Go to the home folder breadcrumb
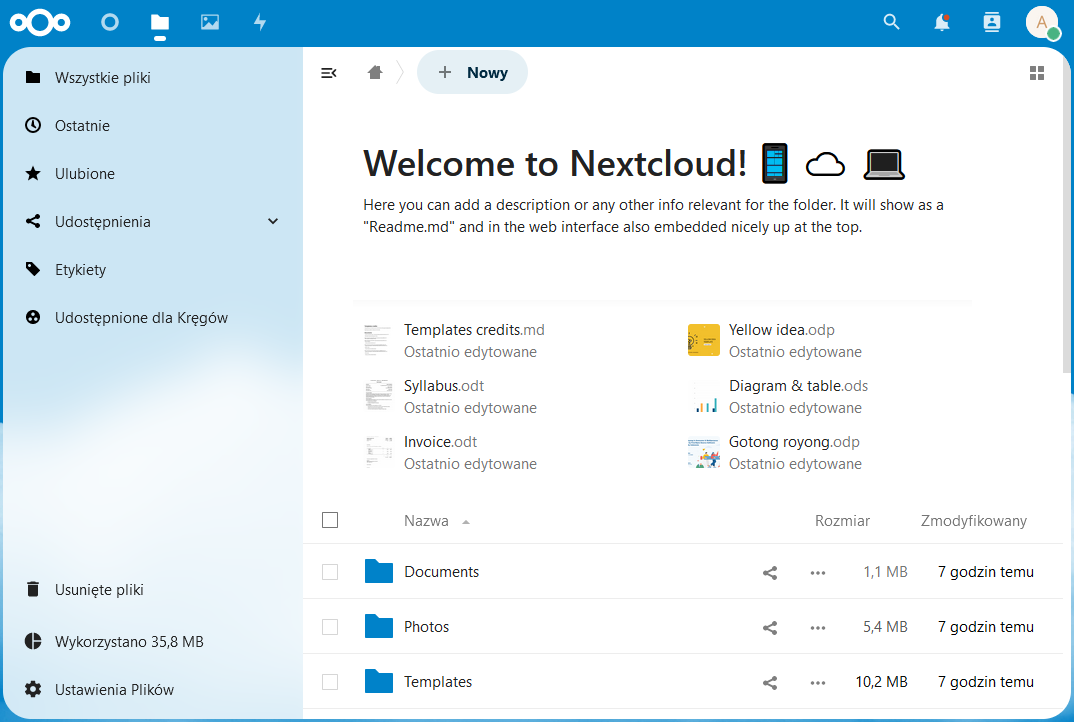 tap(375, 73)
